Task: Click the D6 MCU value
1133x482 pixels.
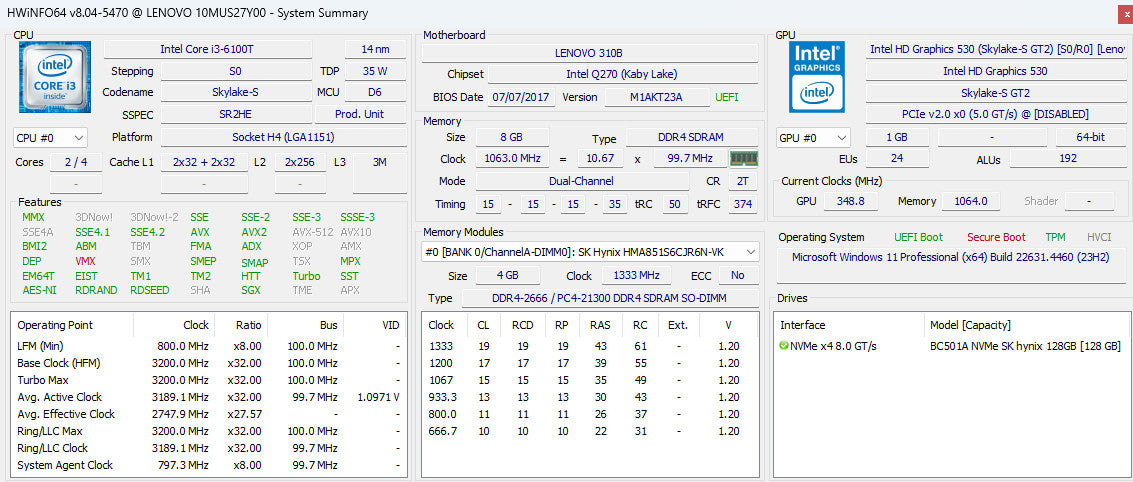Action: [375, 92]
